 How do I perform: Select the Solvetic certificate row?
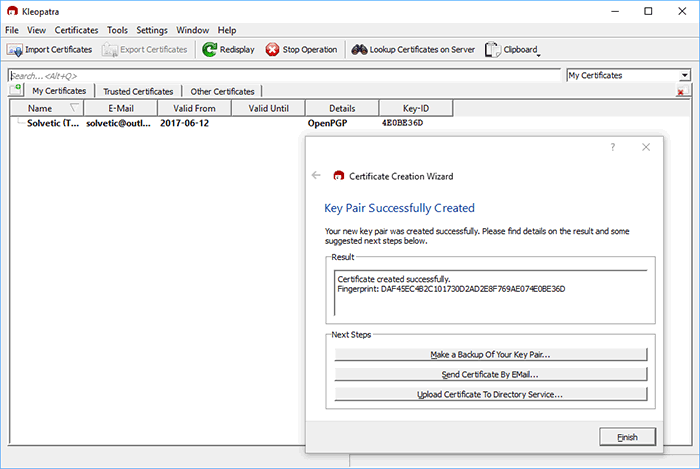(232, 123)
